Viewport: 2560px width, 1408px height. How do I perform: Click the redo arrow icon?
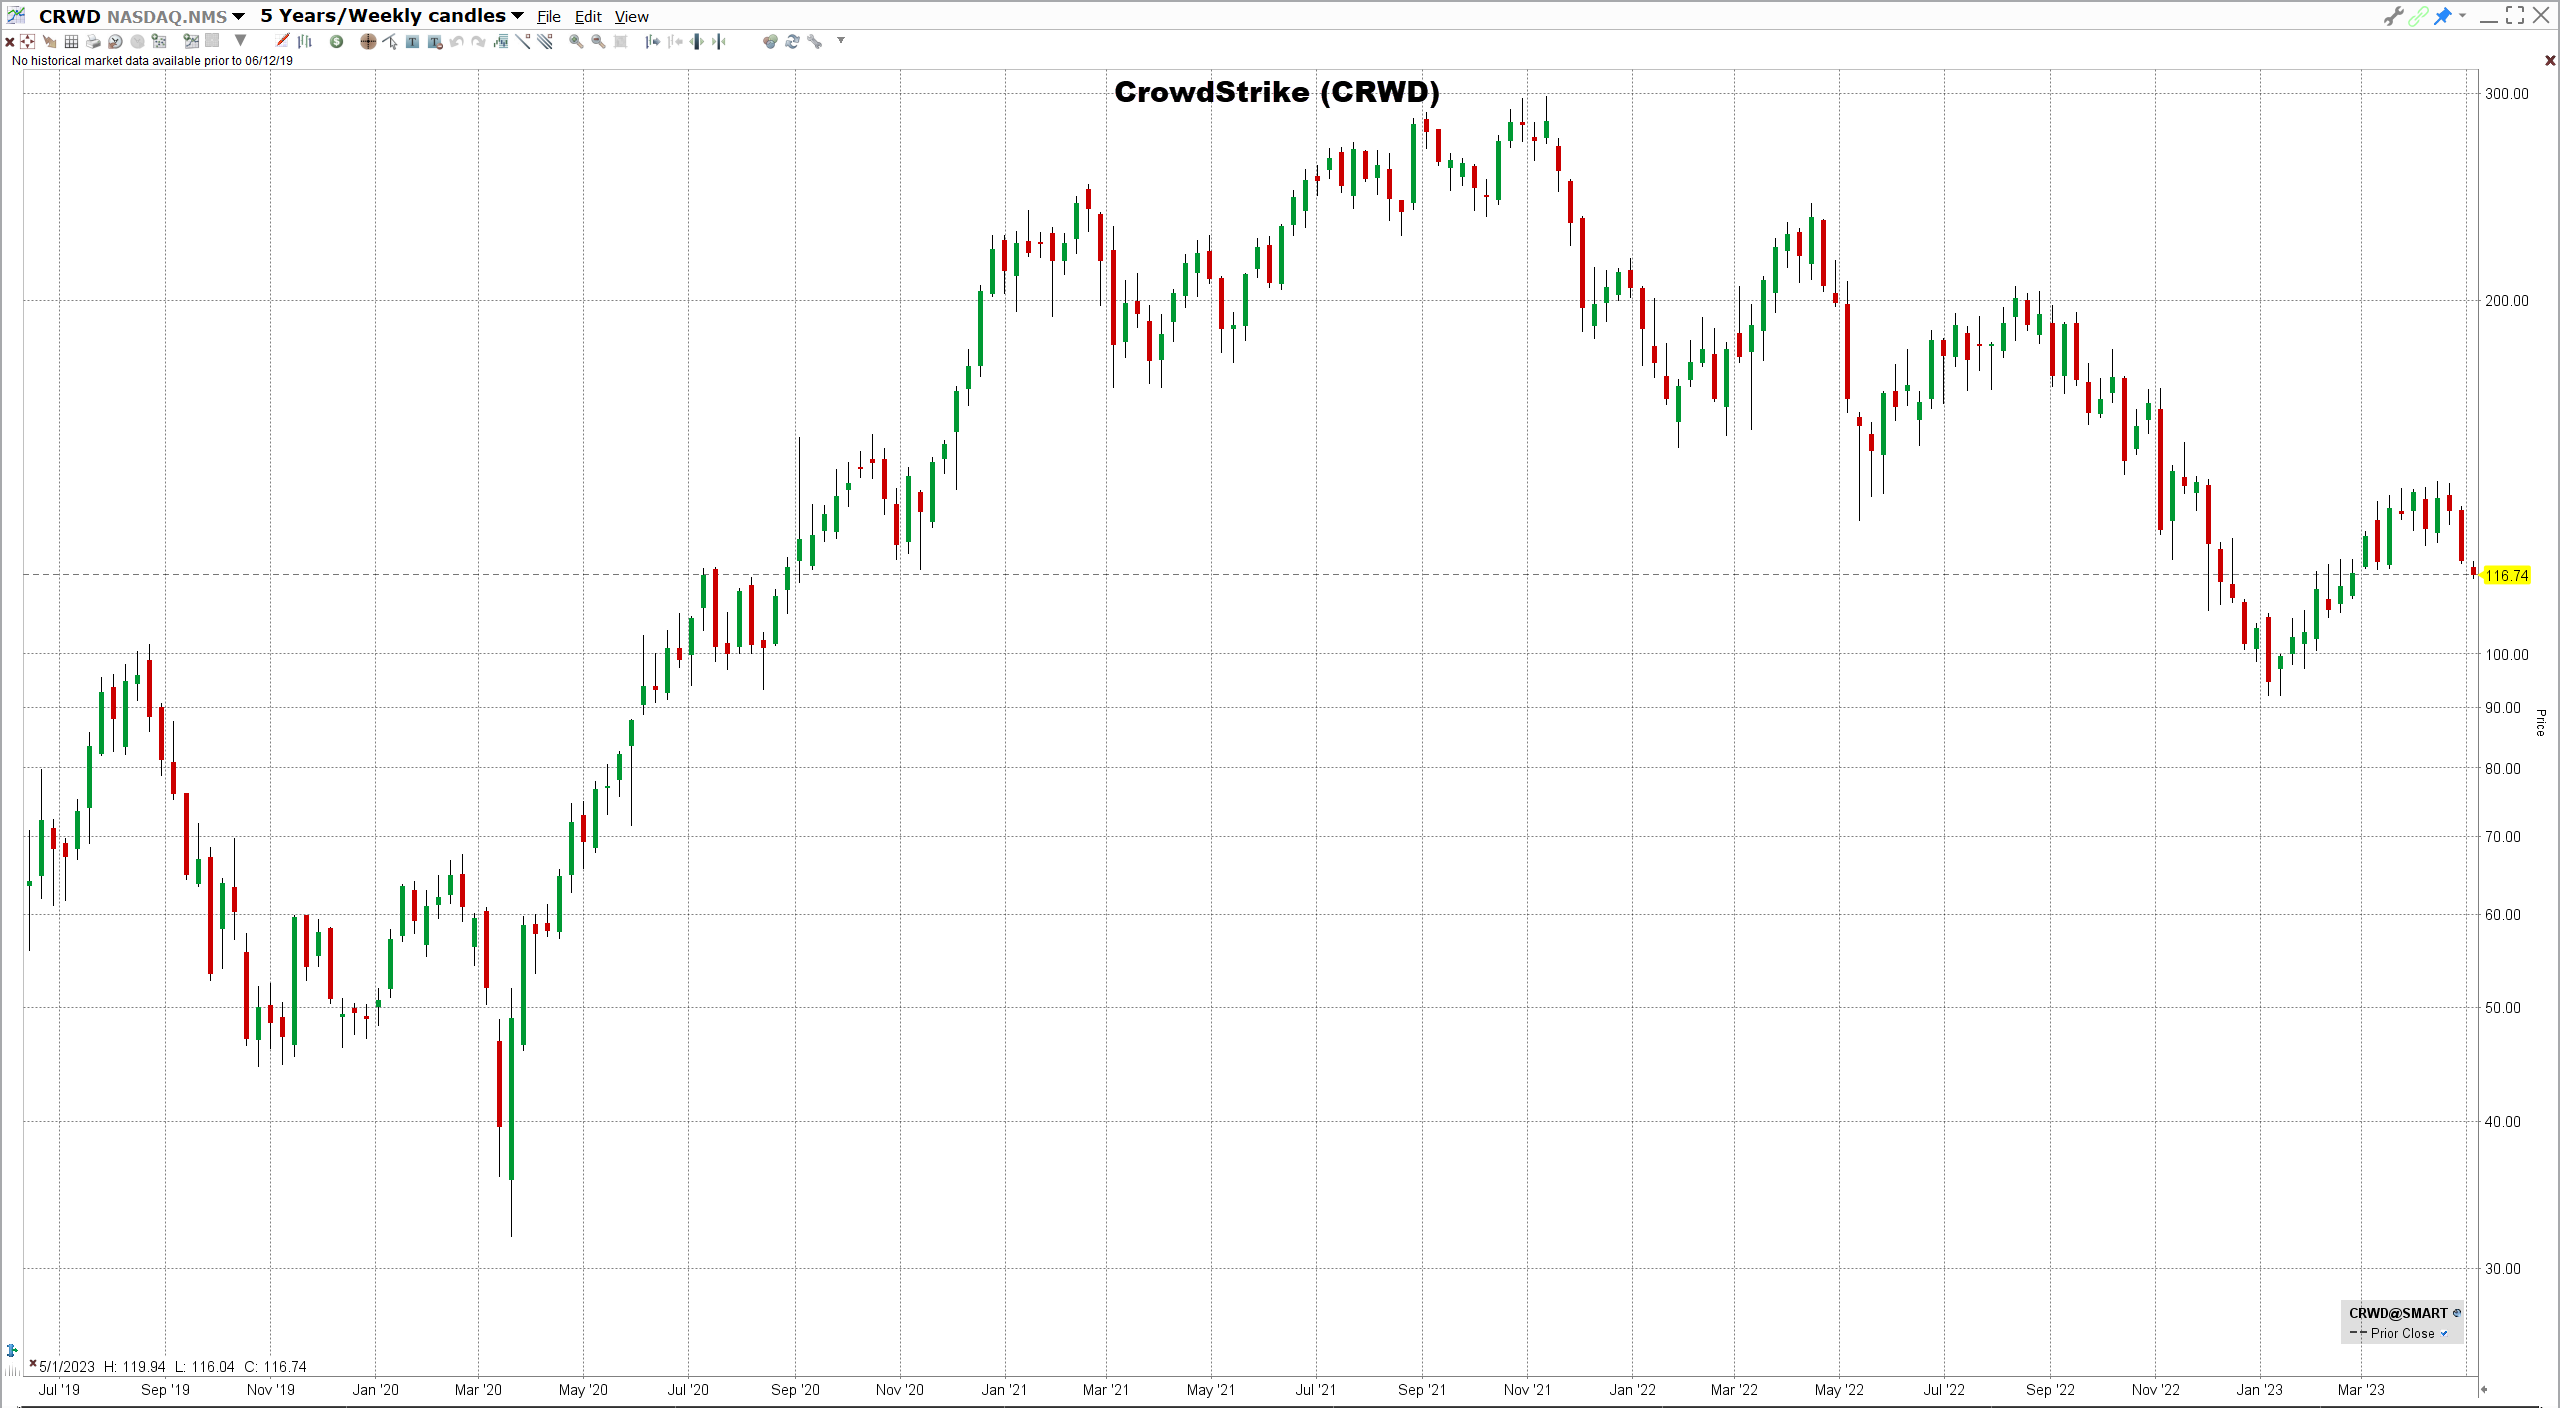pos(478,41)
